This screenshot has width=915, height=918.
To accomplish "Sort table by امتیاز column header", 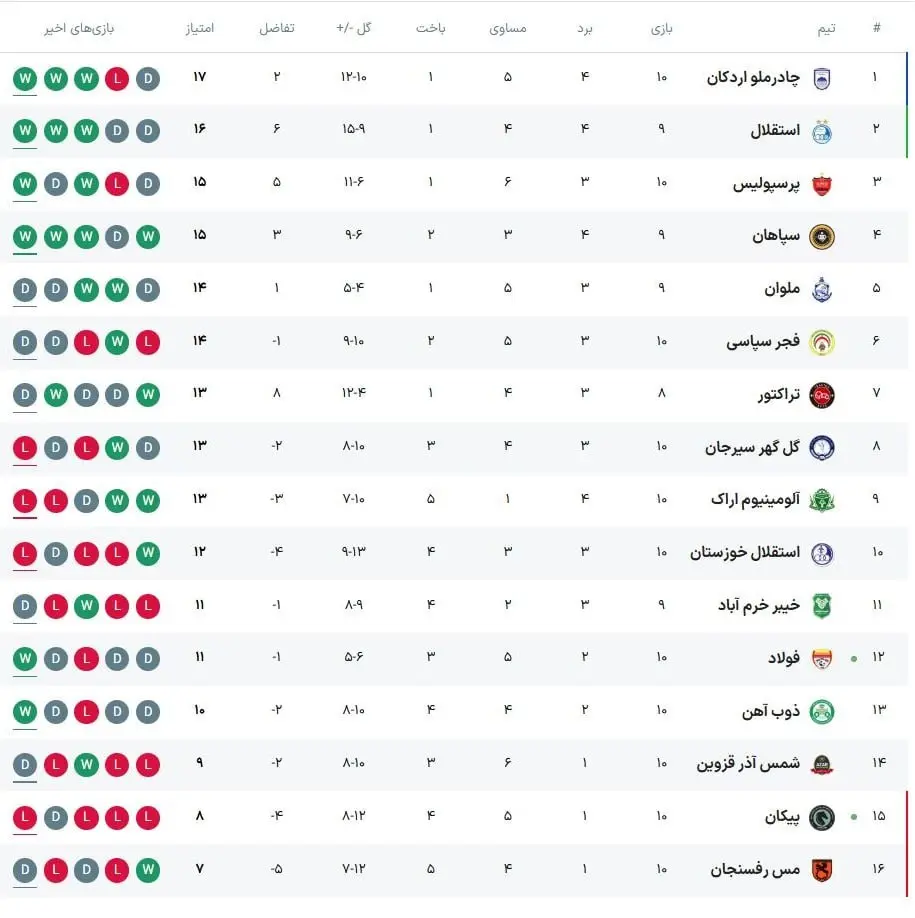I will click(x=200, y=28).
